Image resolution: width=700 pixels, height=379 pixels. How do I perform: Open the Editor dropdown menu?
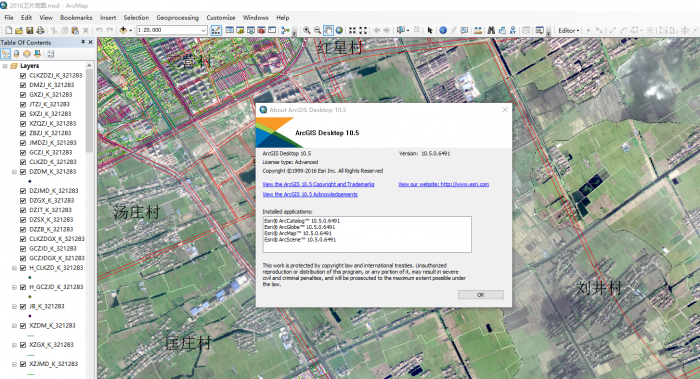569,30
